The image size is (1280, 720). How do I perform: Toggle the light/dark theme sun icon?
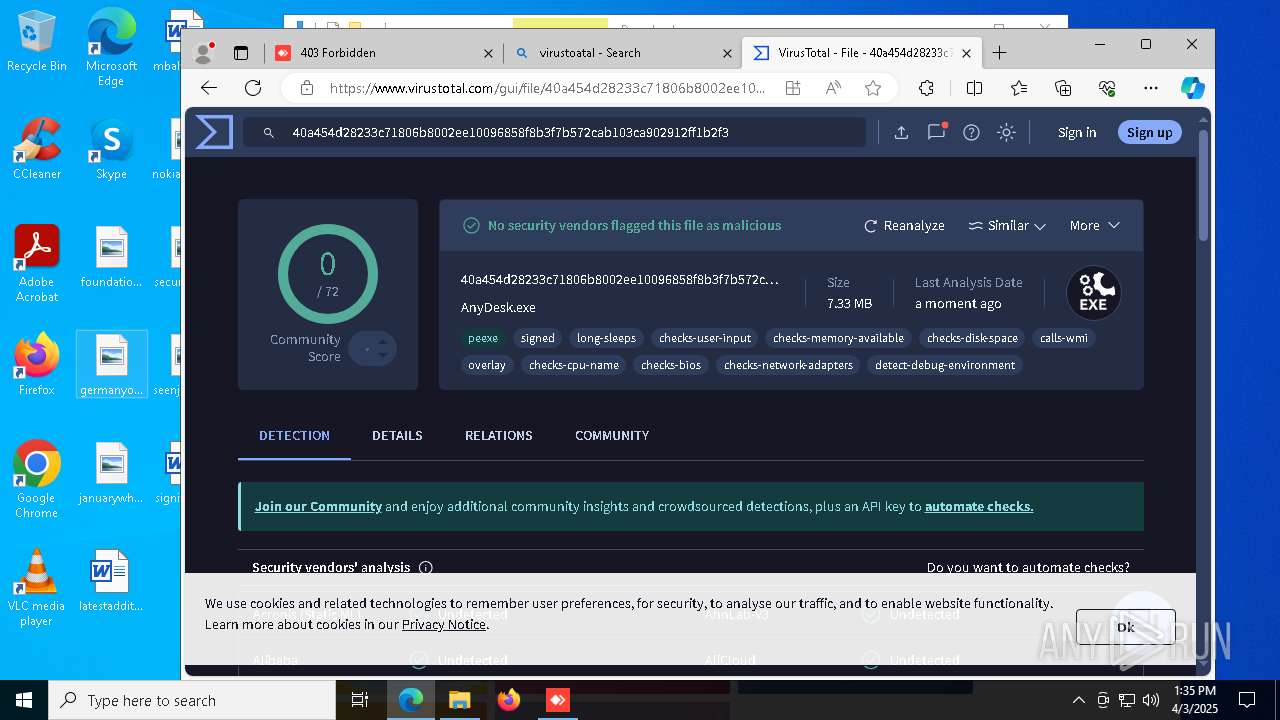tap(1006, 132)
